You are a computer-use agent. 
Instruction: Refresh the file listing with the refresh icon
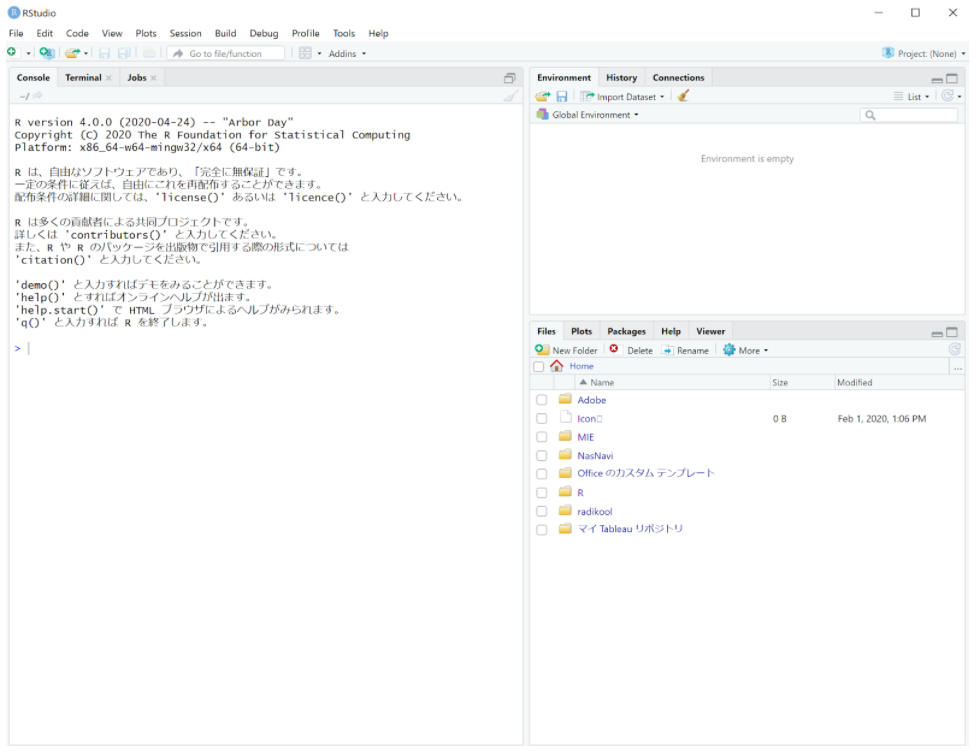click(x=957, y=349)
